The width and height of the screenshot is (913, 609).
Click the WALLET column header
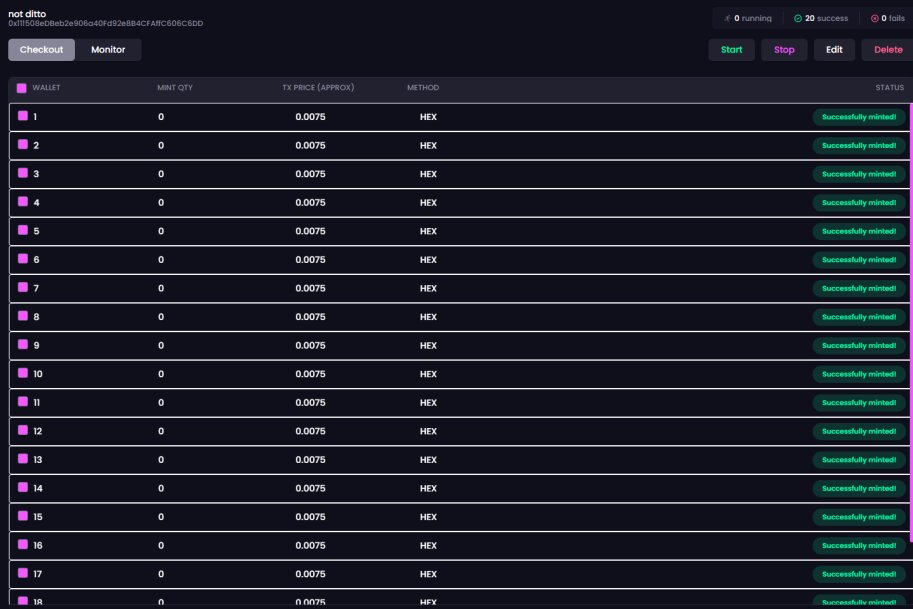pyautogui.click(x=46, y=87)
